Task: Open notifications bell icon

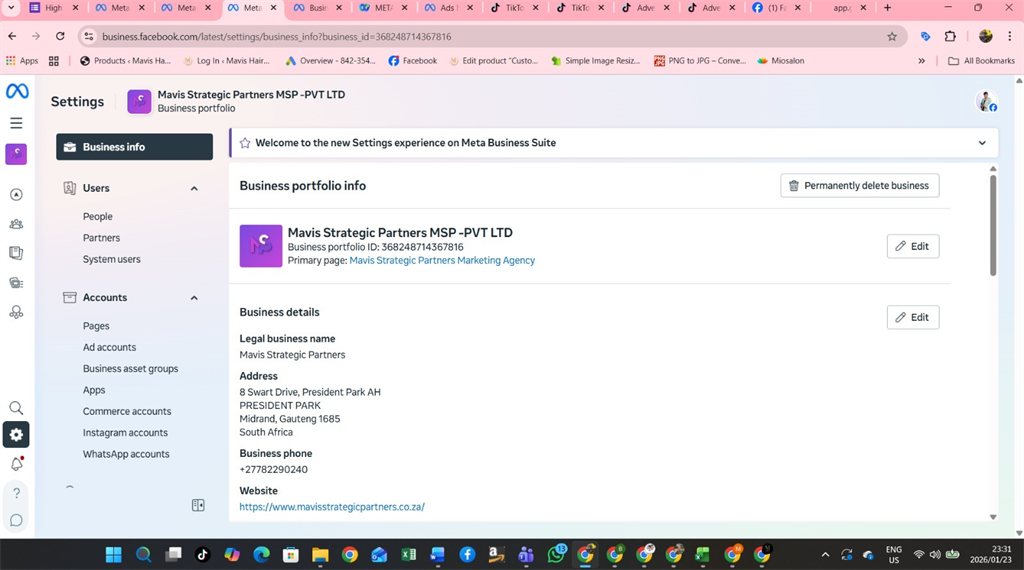Action: click(x=16, y=464)
